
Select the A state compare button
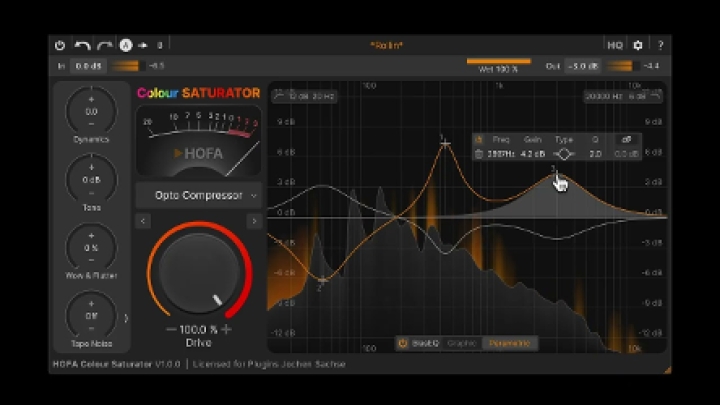[x=126, y=45]
